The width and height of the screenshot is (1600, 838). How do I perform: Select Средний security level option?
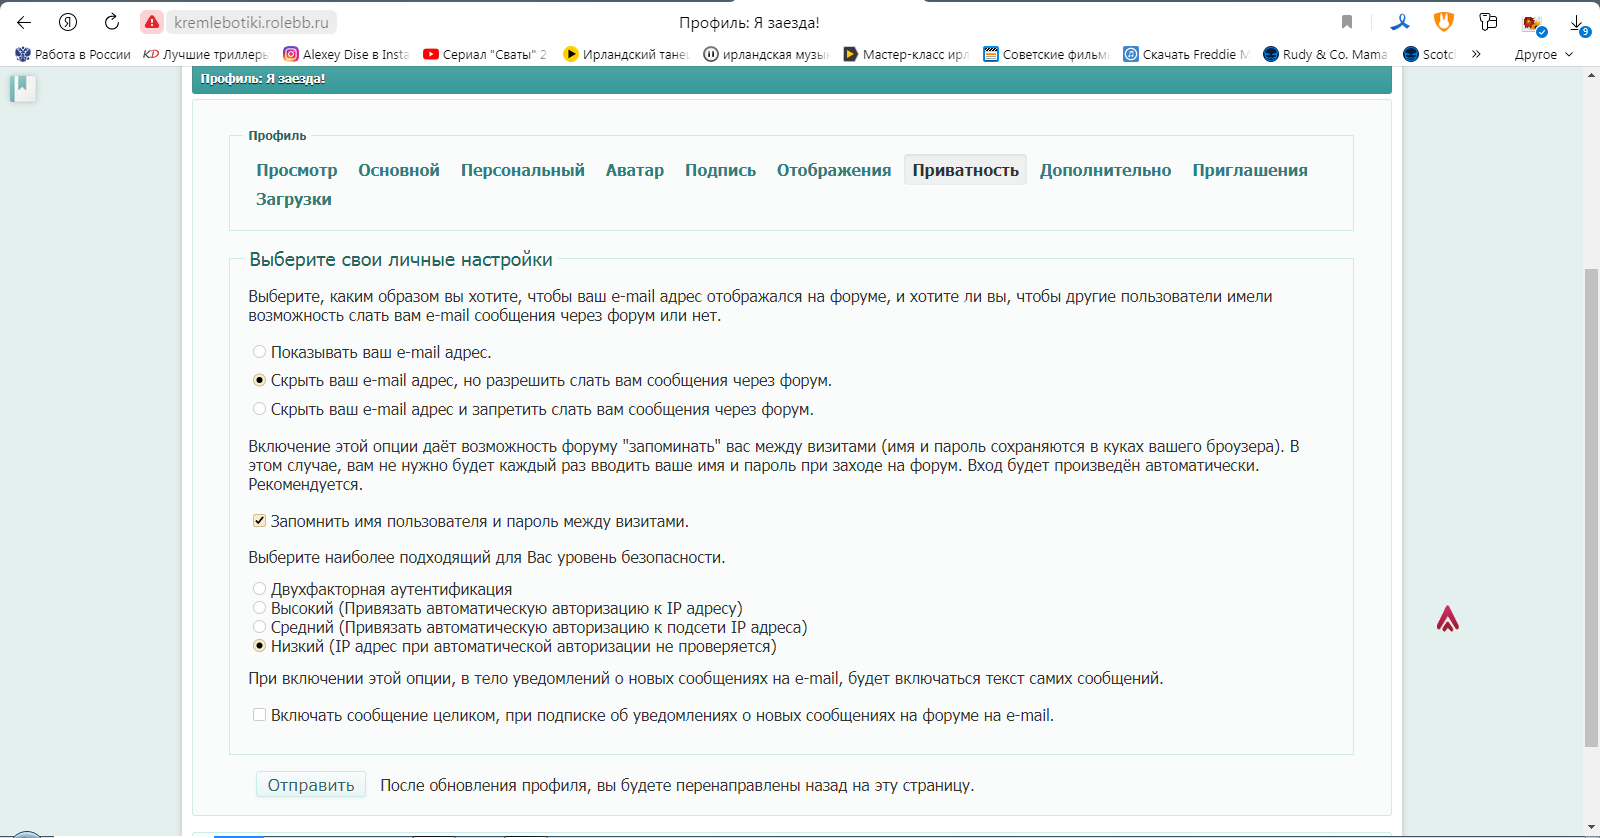click(x=259, y=627)
